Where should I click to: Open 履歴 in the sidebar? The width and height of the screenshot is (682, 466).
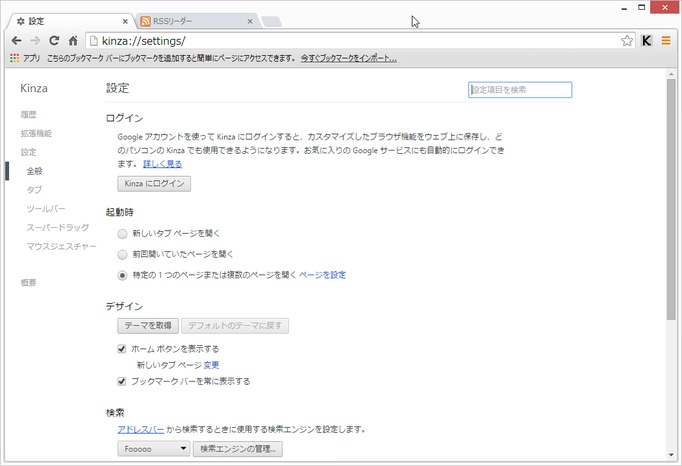[x=29, y=114]
